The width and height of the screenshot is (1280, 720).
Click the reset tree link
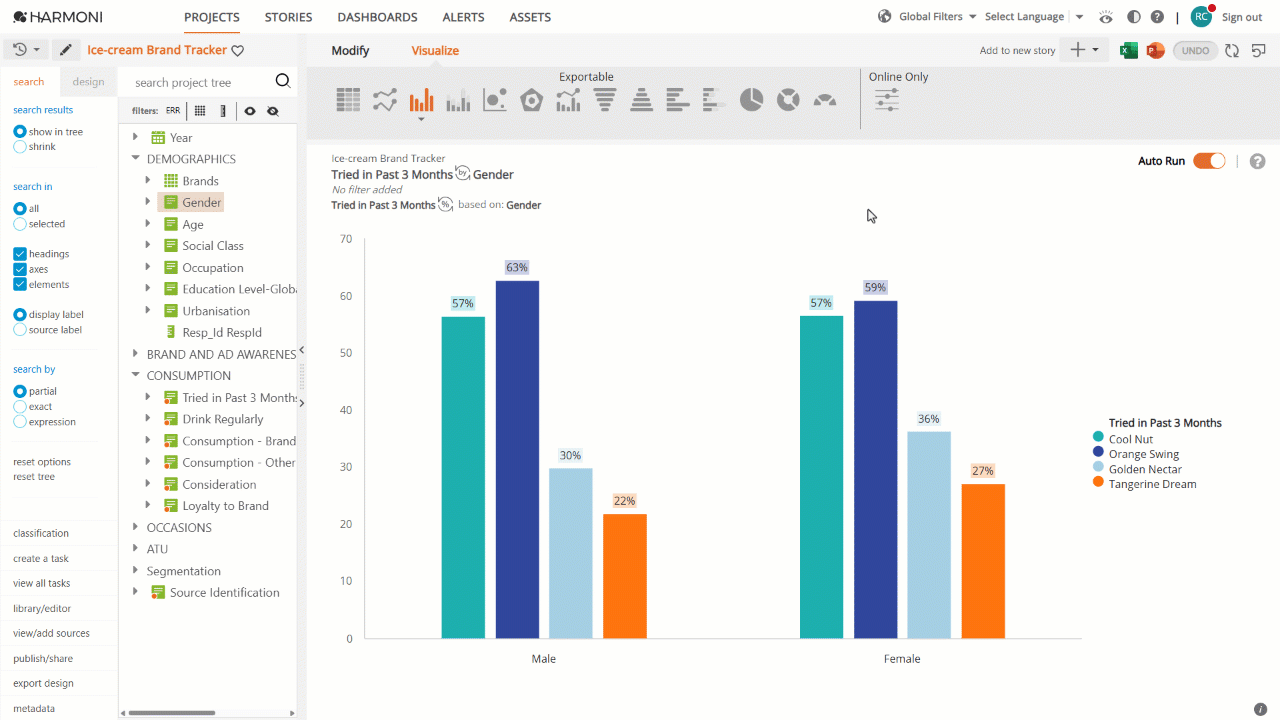click(34, 477)
